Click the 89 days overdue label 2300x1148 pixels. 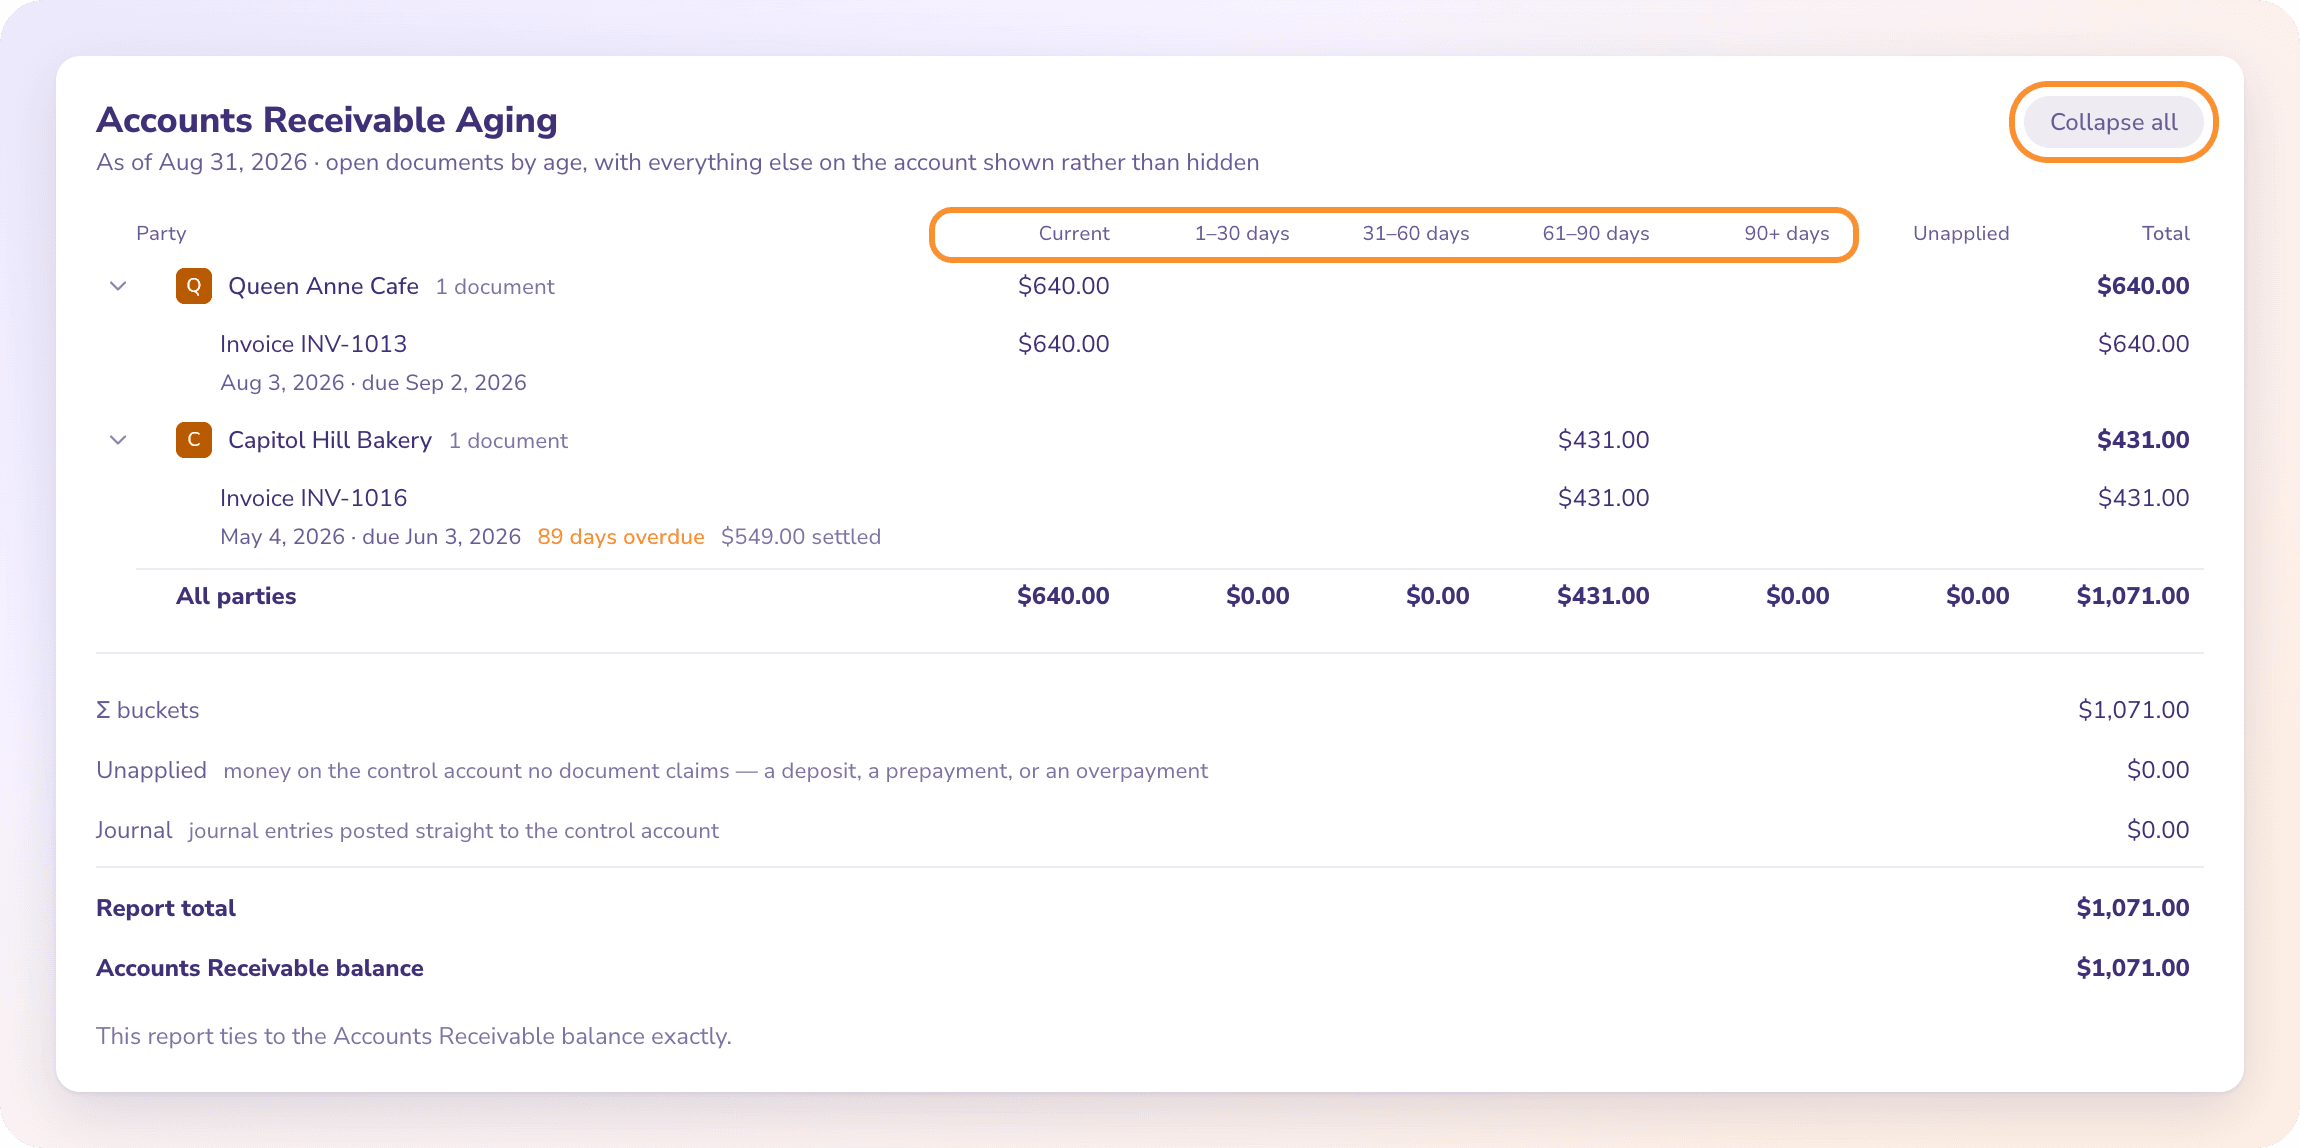(x=621, y=537)
